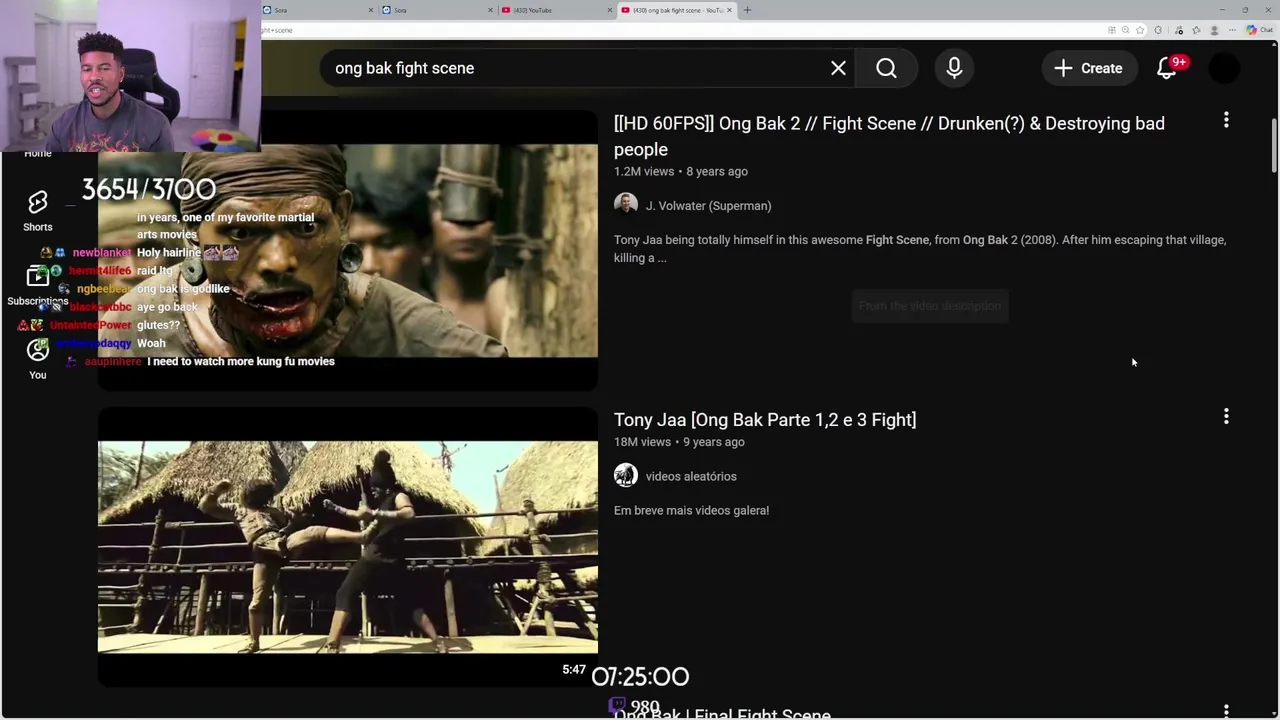Click the videos aleatórios channel avatar
Viewport: 1280px width, 720px height.
tap(626, 475)
